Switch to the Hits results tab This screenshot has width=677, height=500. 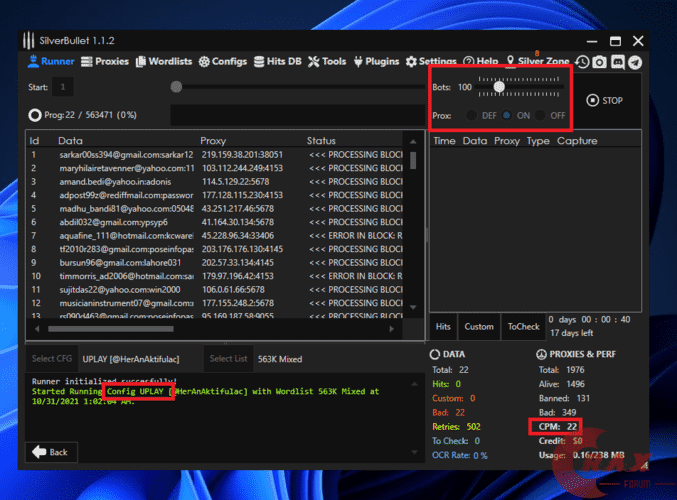pyautogui.click(x=443, y=327)
